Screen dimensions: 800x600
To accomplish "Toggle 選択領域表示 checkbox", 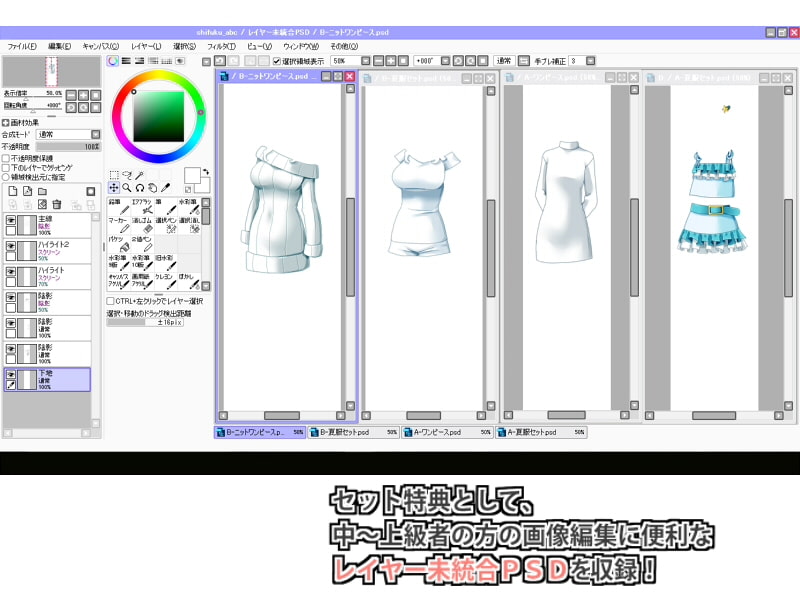I will (x=277, y=61).
